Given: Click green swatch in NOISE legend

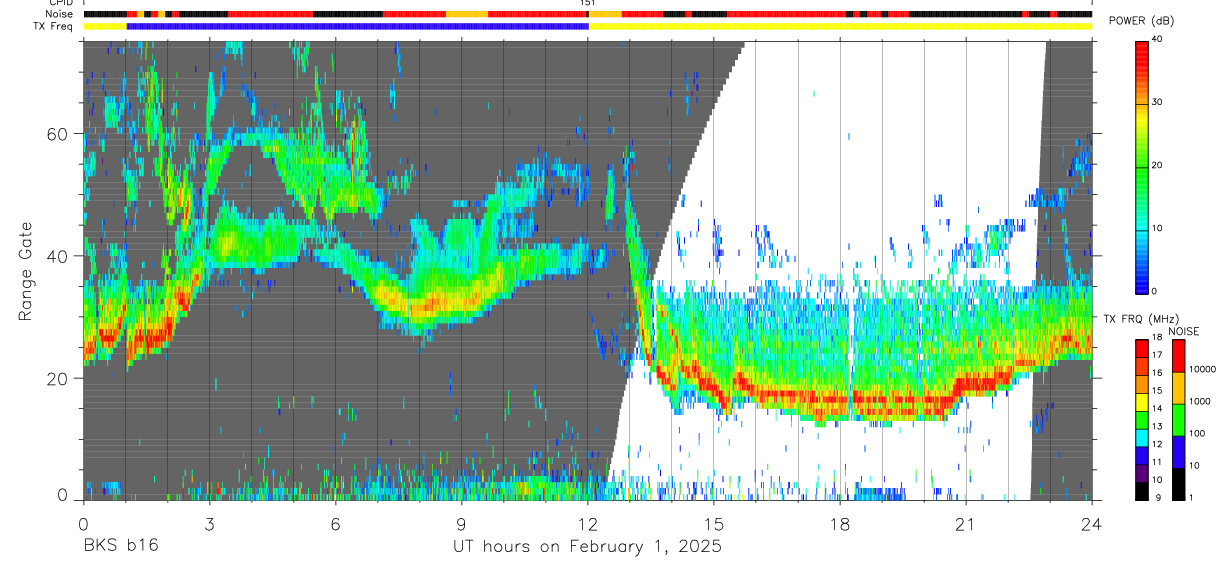Looking at the screenshot, I should (1178, 420).
